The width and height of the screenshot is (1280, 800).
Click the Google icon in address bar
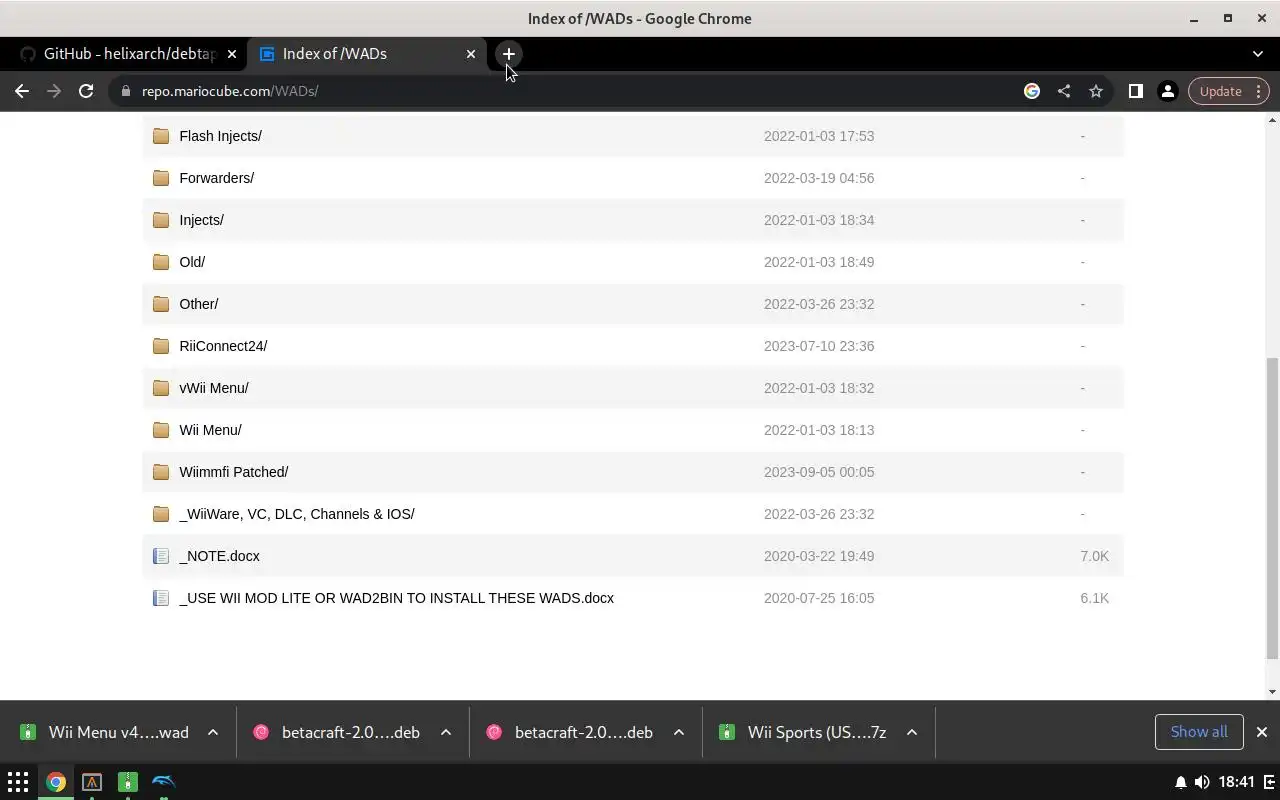1032,91
